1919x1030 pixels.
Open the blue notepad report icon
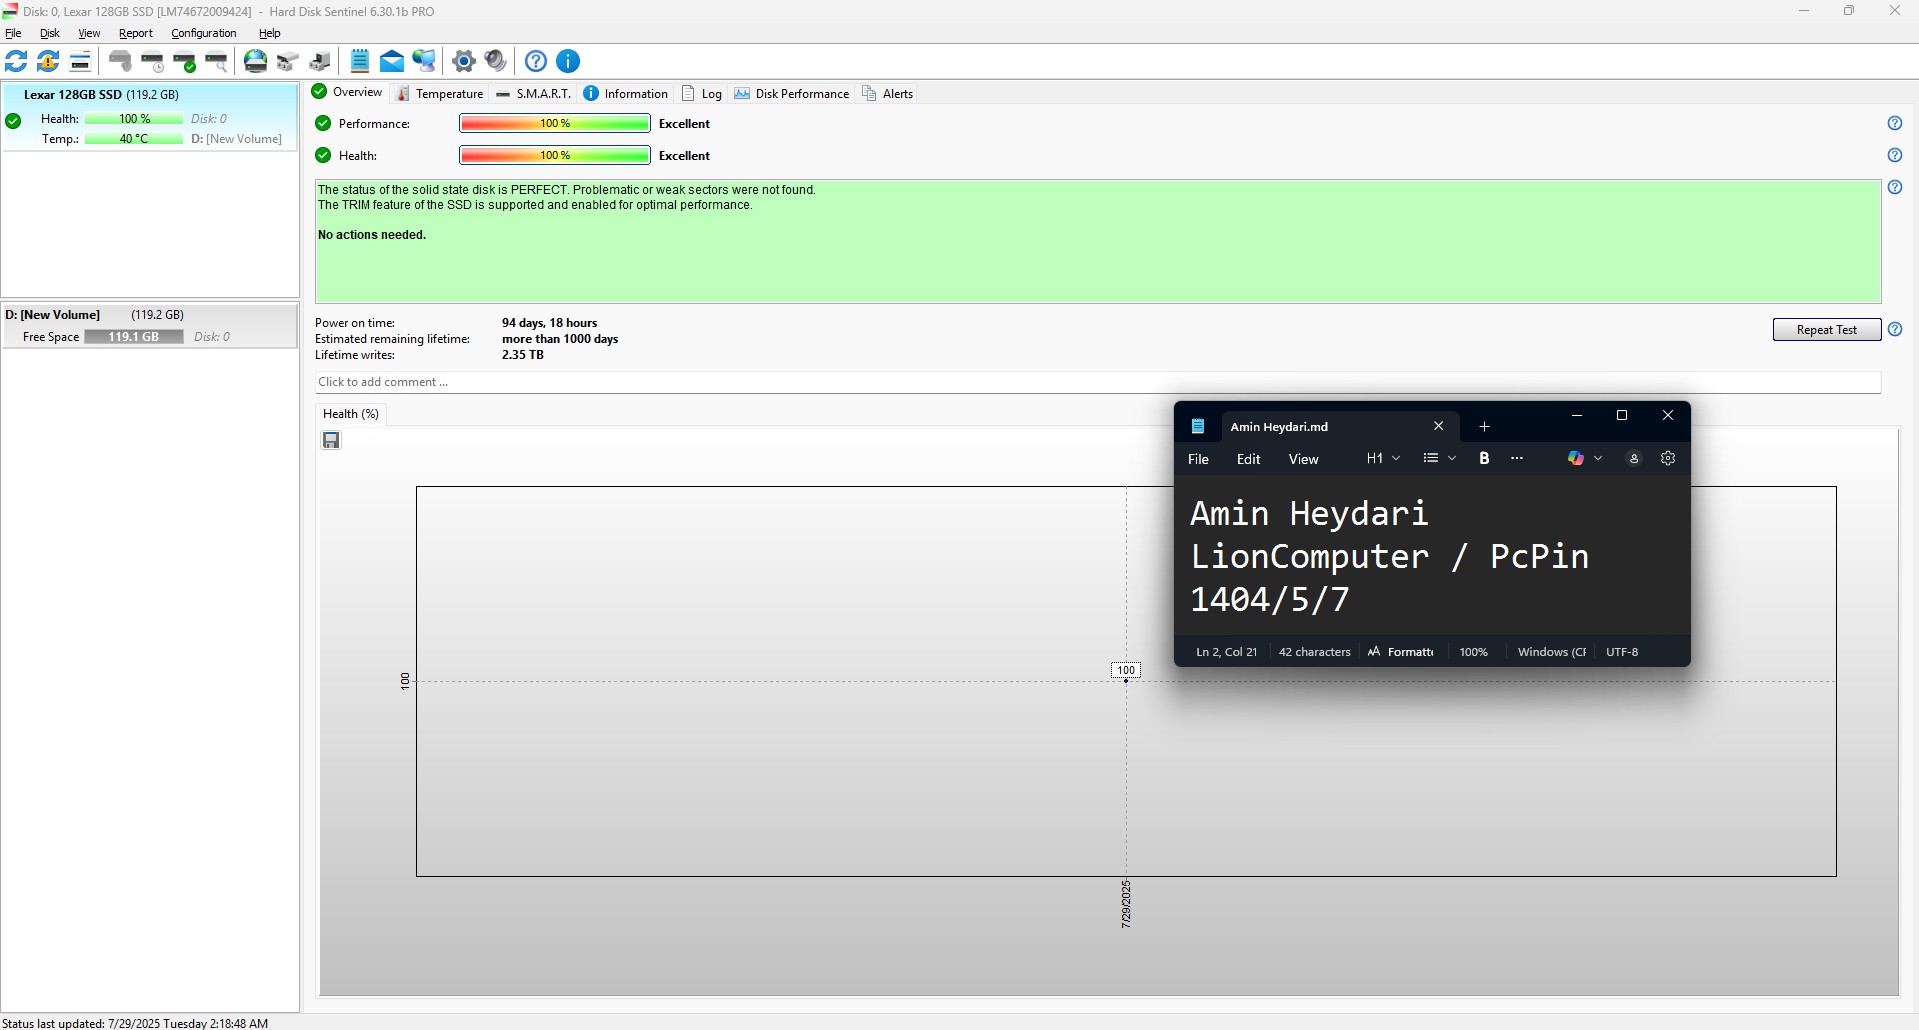click(x=360, y=61)
